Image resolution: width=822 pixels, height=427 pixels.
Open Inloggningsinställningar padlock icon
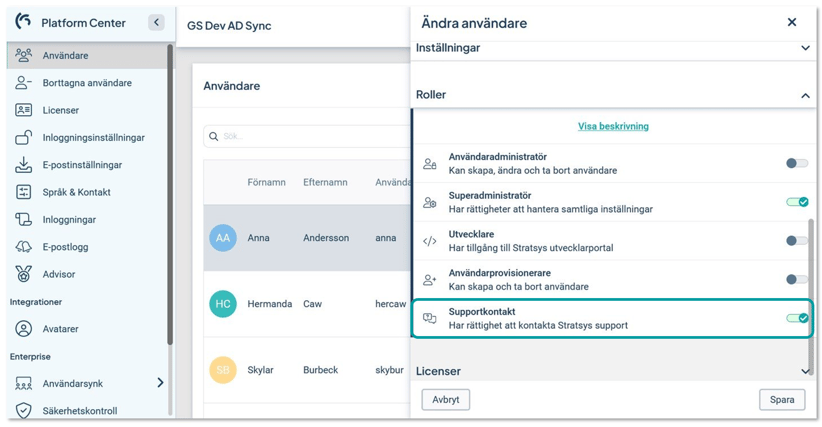pos(23,137)
